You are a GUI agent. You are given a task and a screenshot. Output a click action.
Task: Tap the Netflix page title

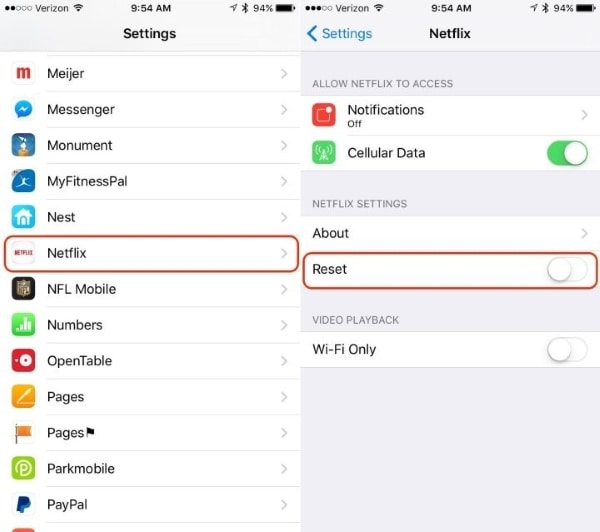[450, 34]
